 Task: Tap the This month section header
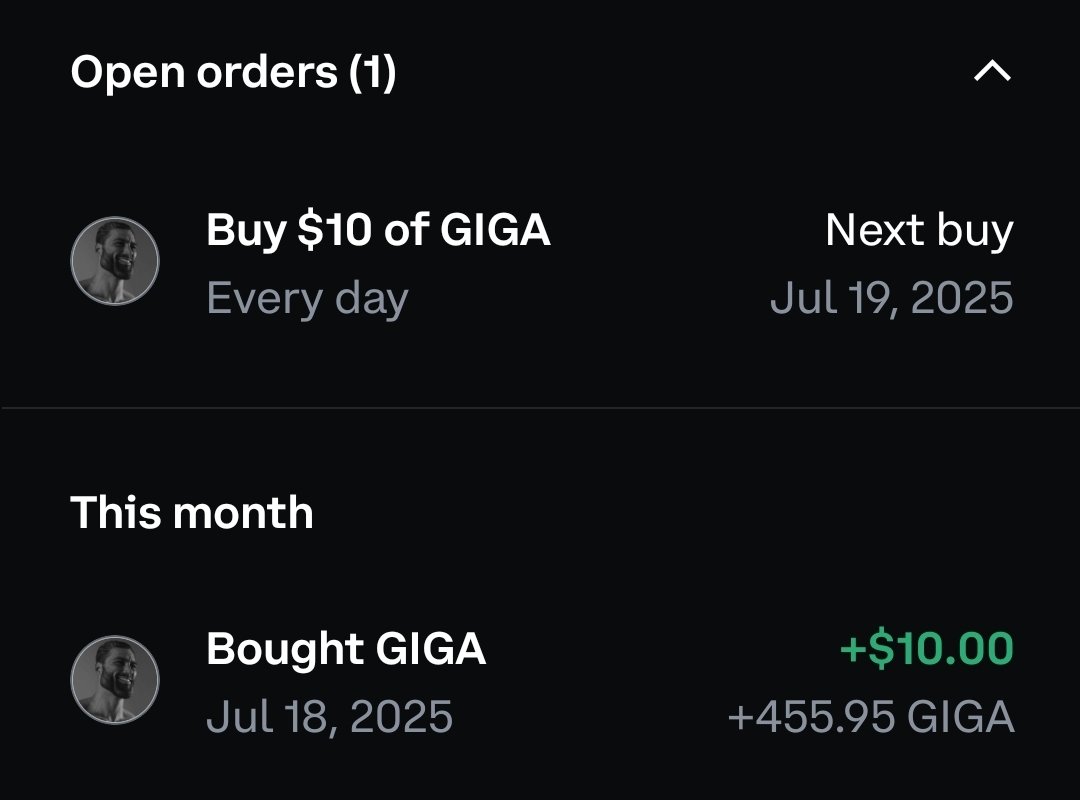(192, 513)
